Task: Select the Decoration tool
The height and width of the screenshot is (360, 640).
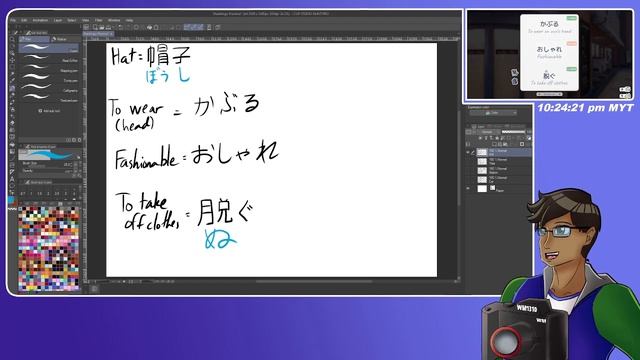Action: tap(12, 116)
